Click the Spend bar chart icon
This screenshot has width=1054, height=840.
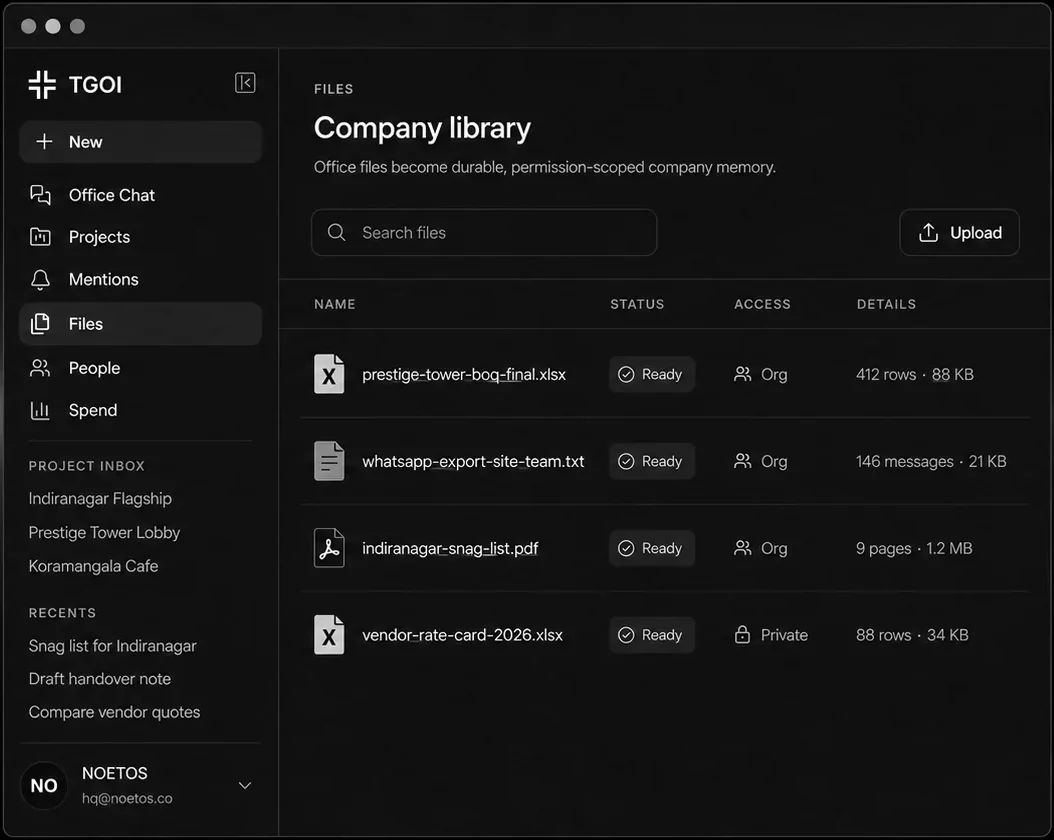click(40, 410)
